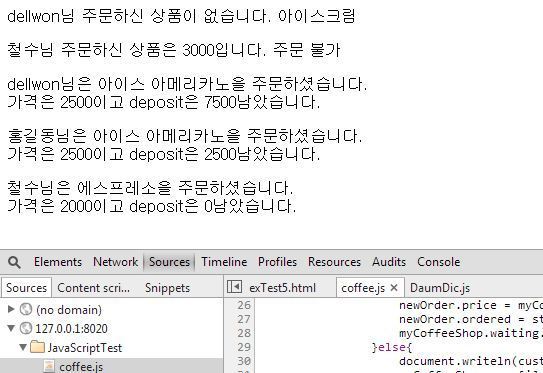The image size is (543, 373).
Task: Open the Timeline panel
Action: 224,262
